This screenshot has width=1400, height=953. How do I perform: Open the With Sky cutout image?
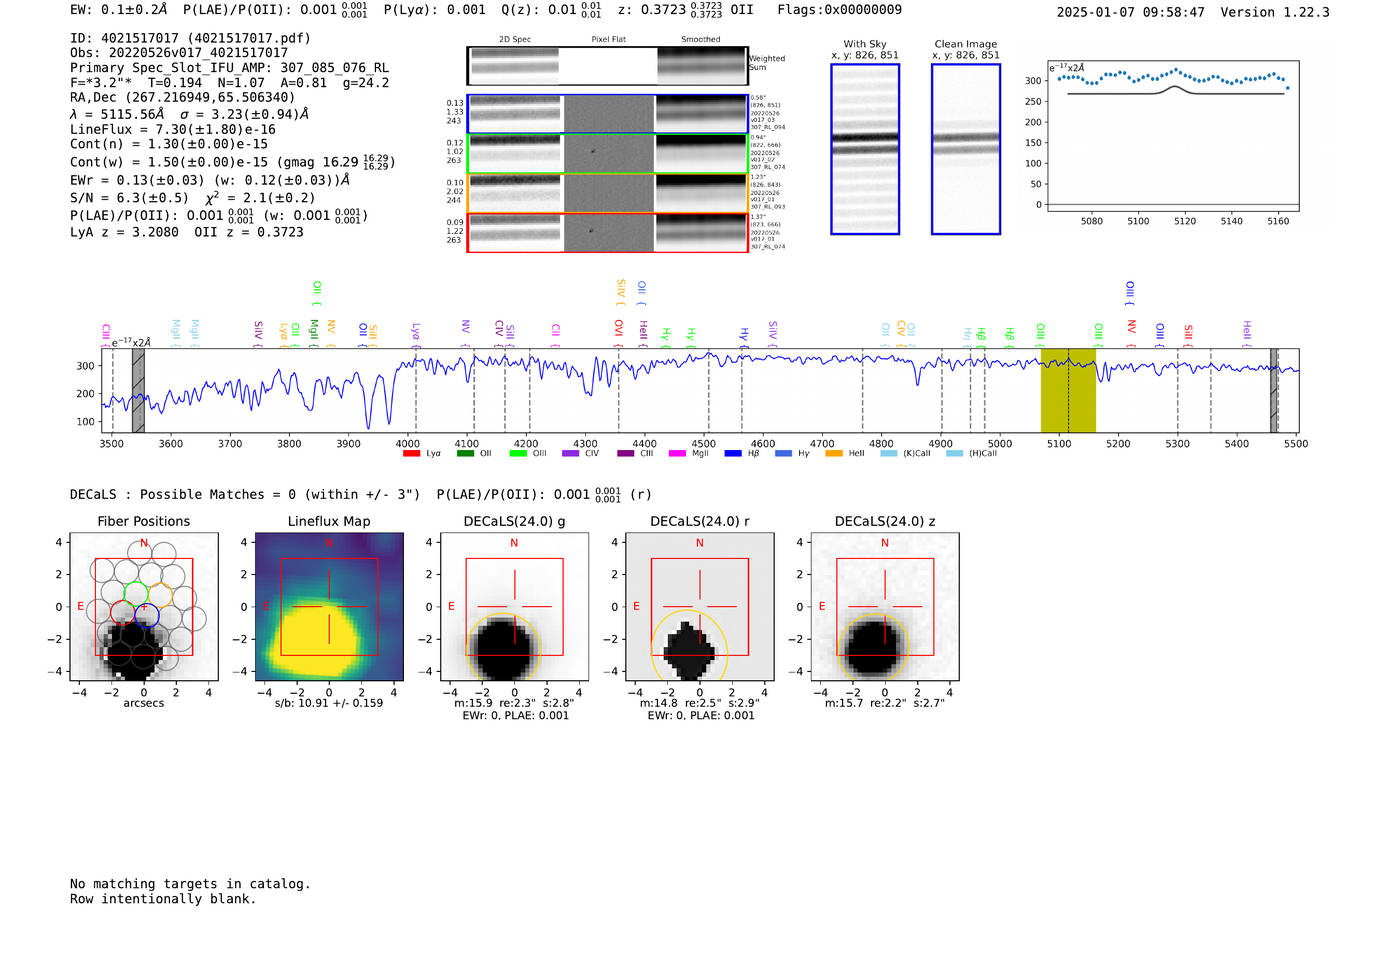(x=865, y=149)
